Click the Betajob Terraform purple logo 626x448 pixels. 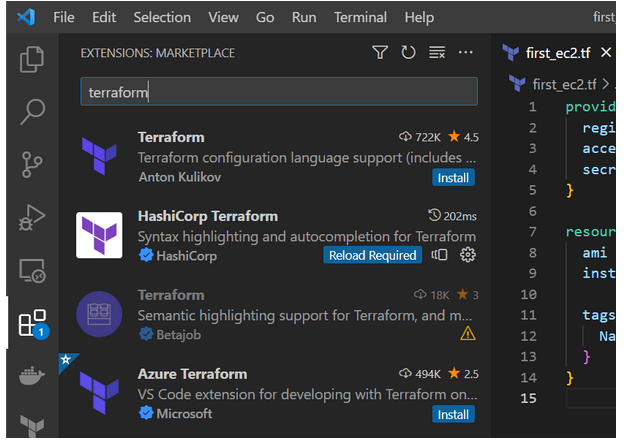pos(99,314)
